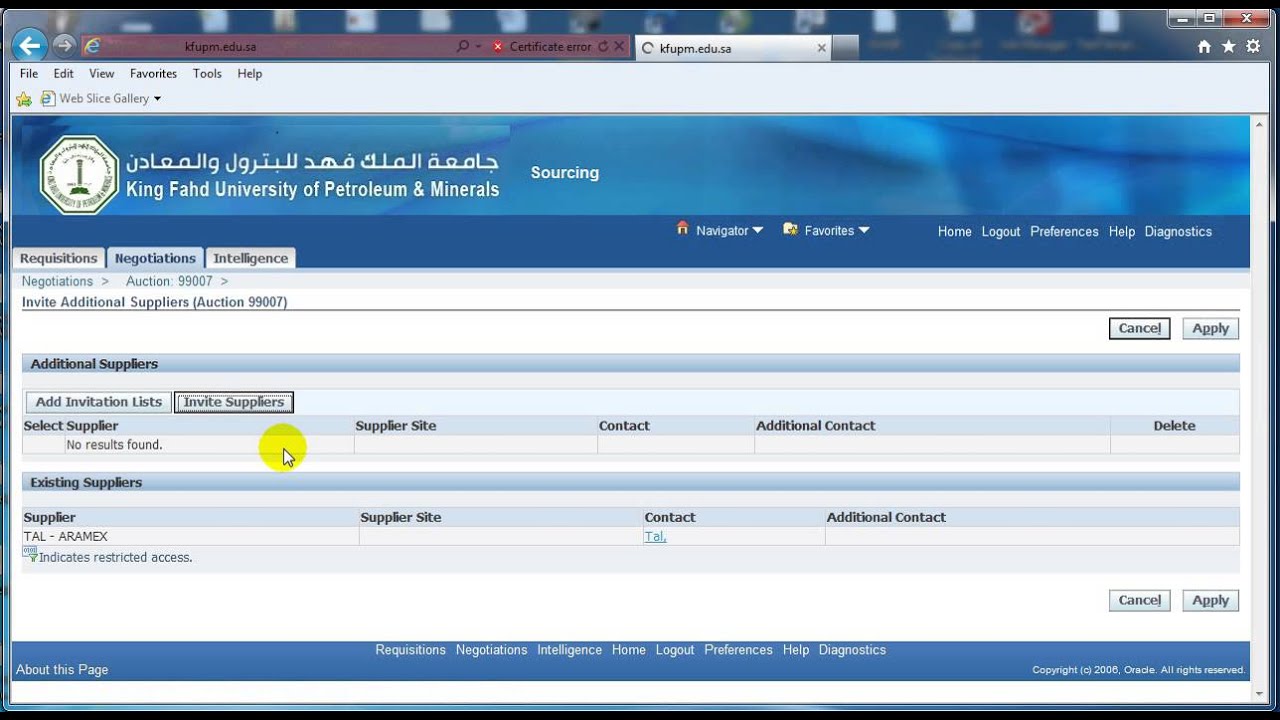Click the footer Help link
The image size is (1280, 720).
click(796, 650)
